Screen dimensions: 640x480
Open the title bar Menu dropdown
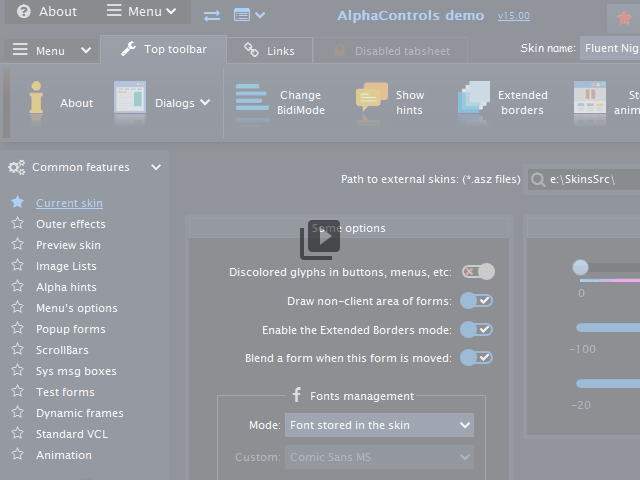pyautogui.click(x=142, y=11)
